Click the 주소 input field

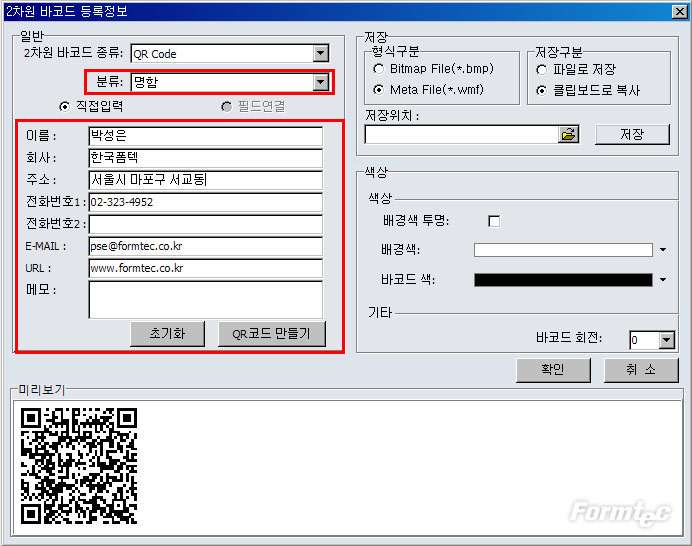pos(206,180)
